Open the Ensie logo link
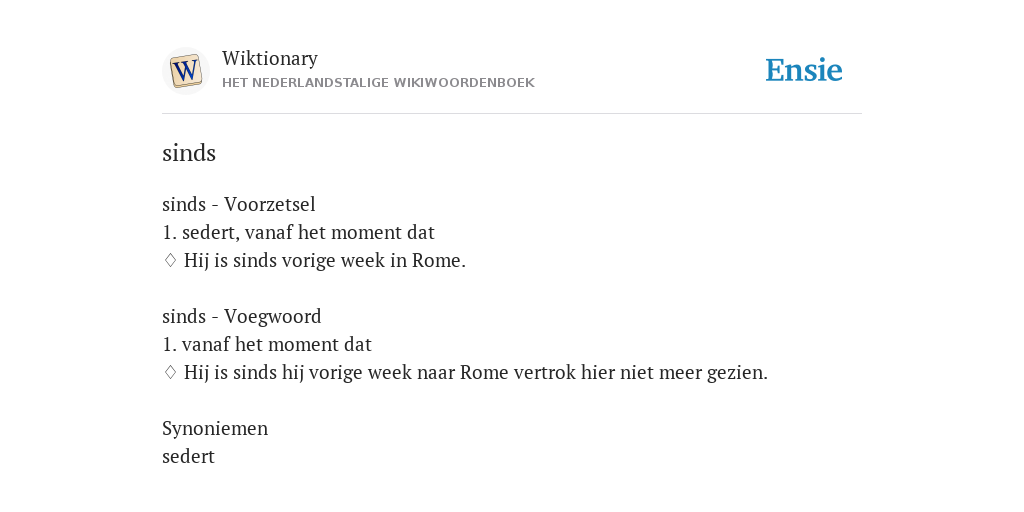This screenshot has width=1024, height=512. click(804, 70)
